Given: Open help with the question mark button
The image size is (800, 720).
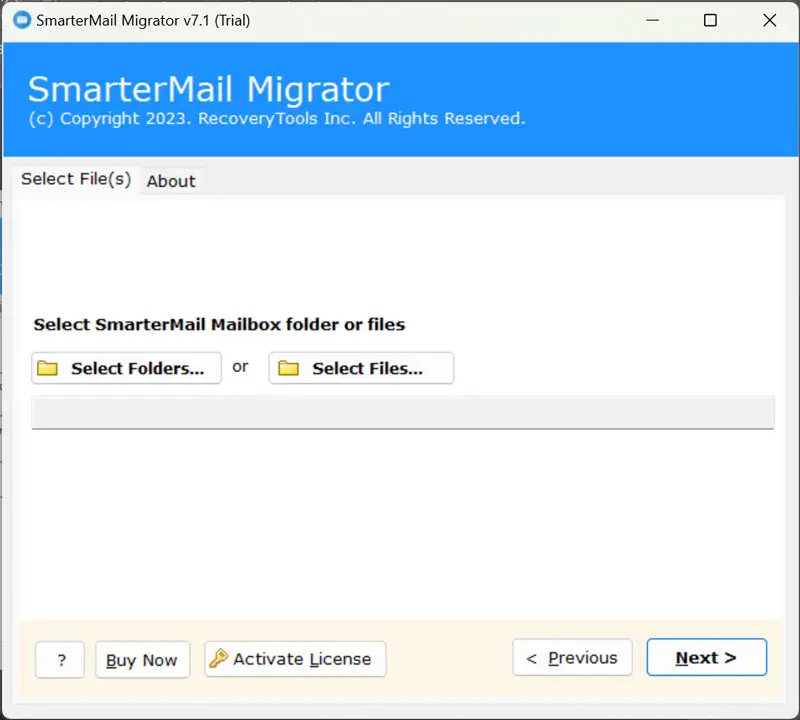Looking at the screenshot, I should (x=61, y=660).
